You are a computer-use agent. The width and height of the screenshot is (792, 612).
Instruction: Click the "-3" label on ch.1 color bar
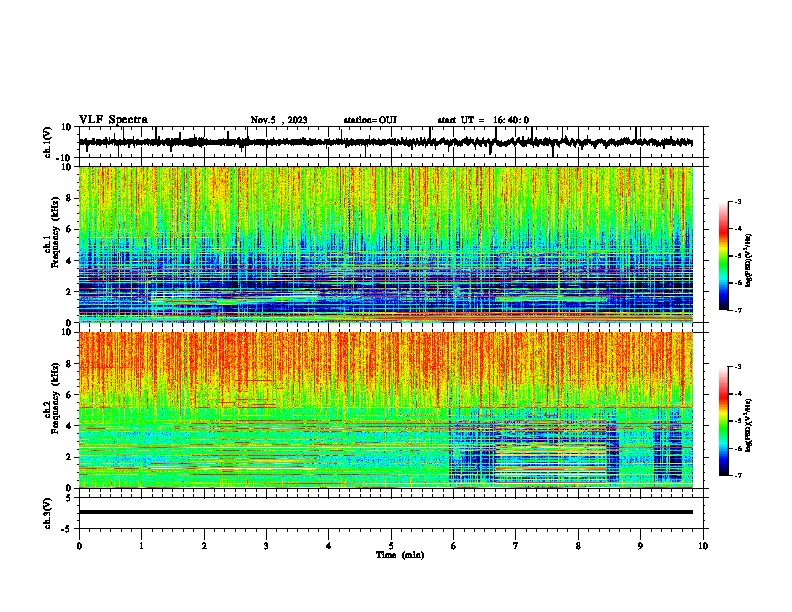click(737, 201)
